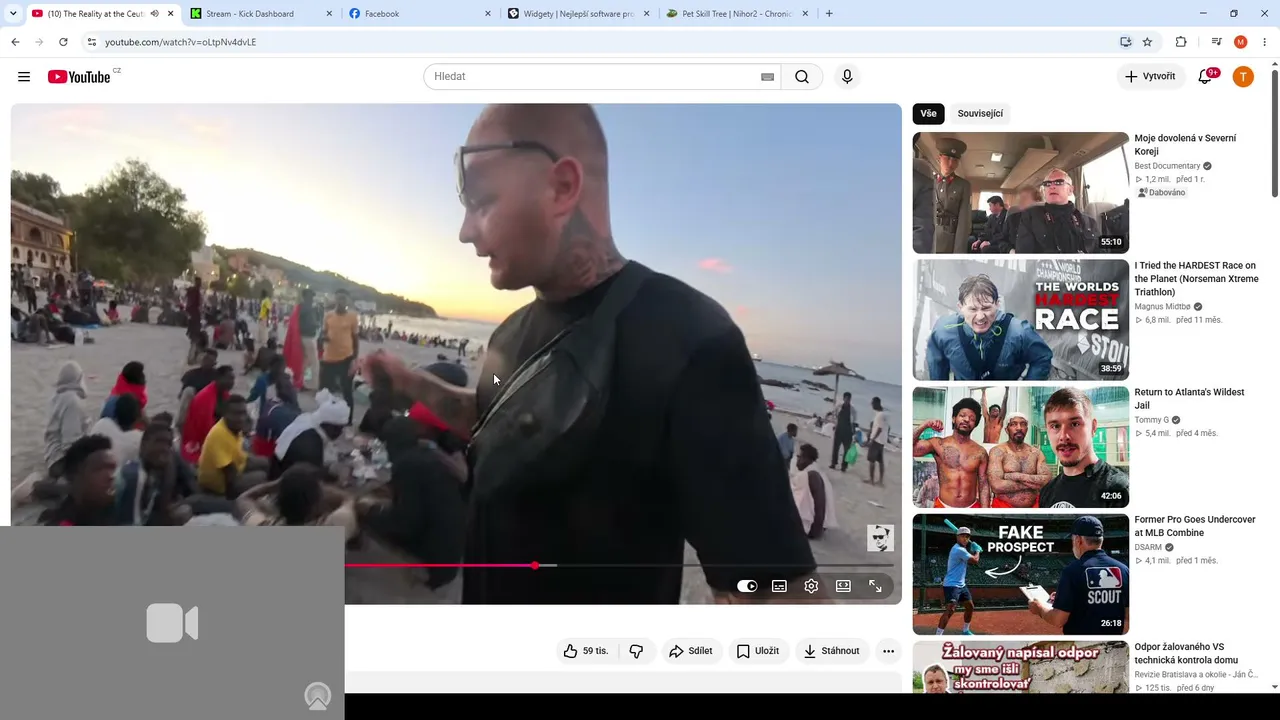Open the notifications bell
This screenshot has width=1280, height=720.
pyautogui.click(x=1205, y=77)
